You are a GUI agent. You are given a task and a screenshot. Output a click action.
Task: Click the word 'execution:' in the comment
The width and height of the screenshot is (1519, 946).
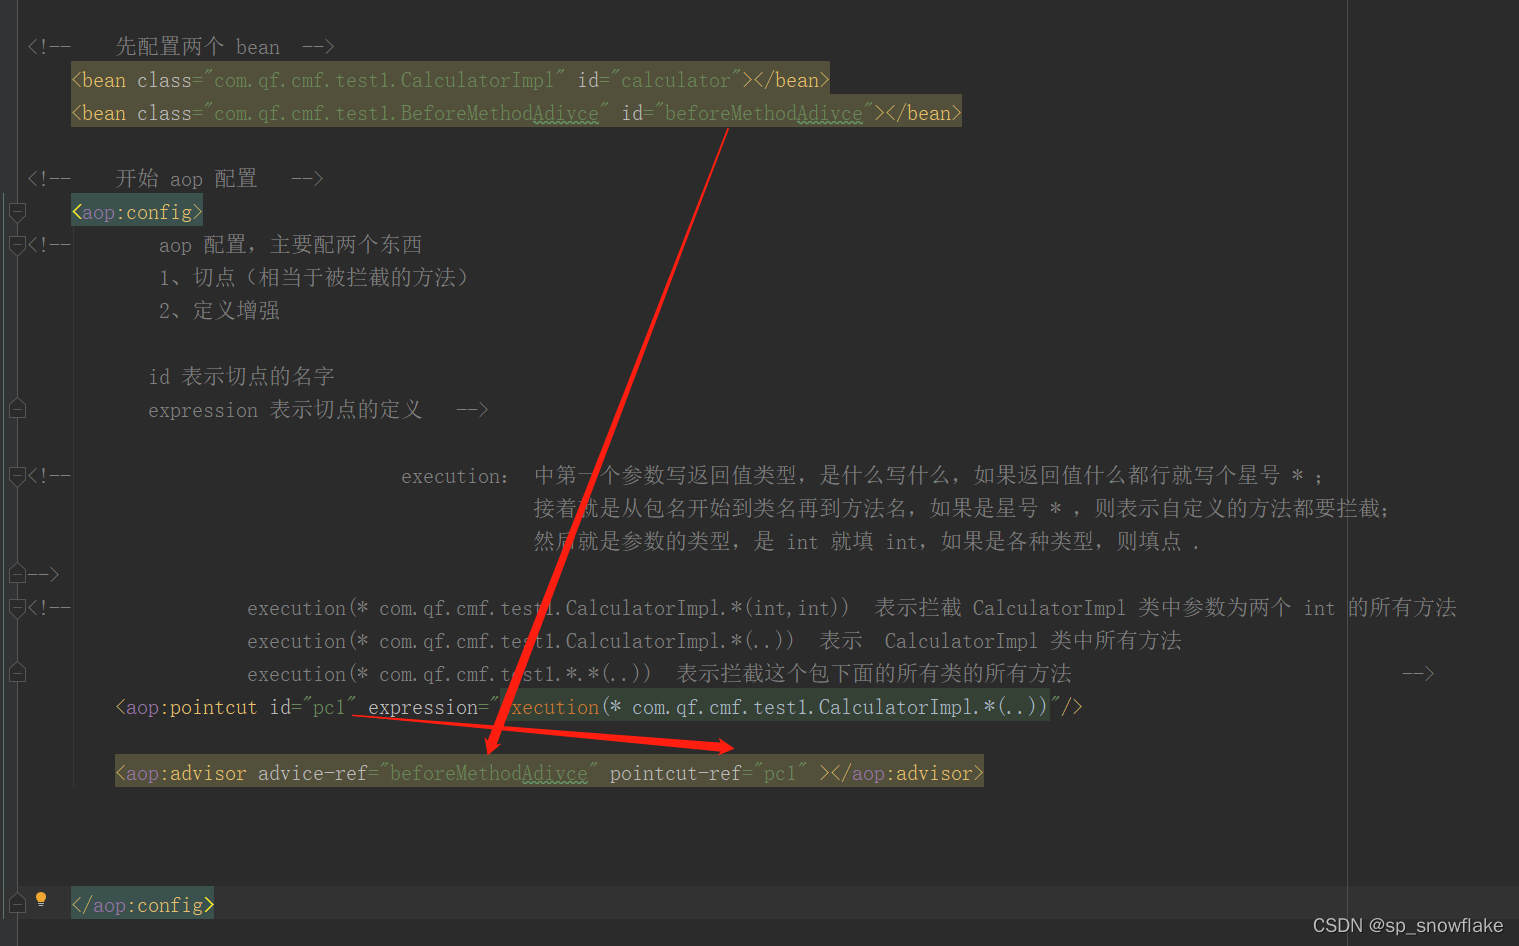tap(455, 476)
